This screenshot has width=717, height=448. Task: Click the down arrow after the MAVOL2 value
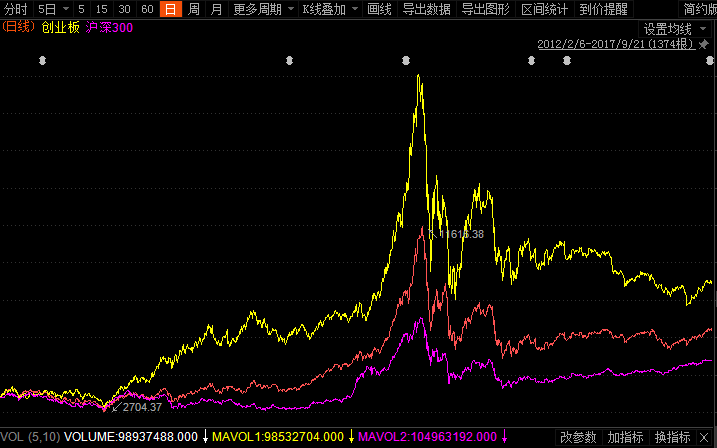[506, 437]
